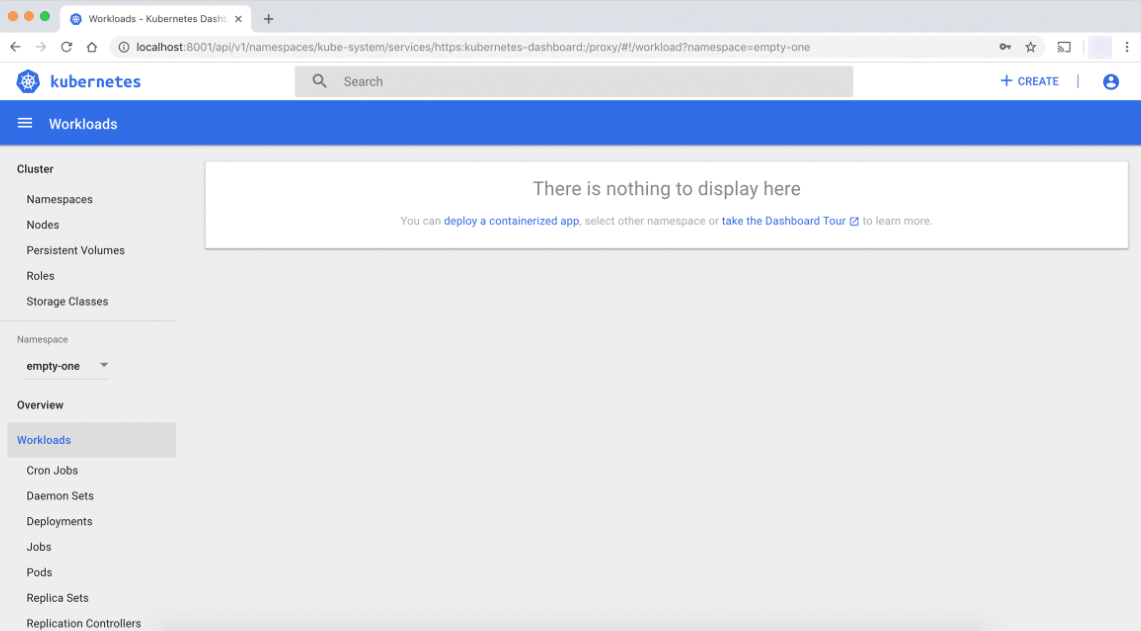Image resolution: width=1141 pixels, height=631 pixels.
Task: Open Replication Controllers in the sidebar
Action: 84,623
